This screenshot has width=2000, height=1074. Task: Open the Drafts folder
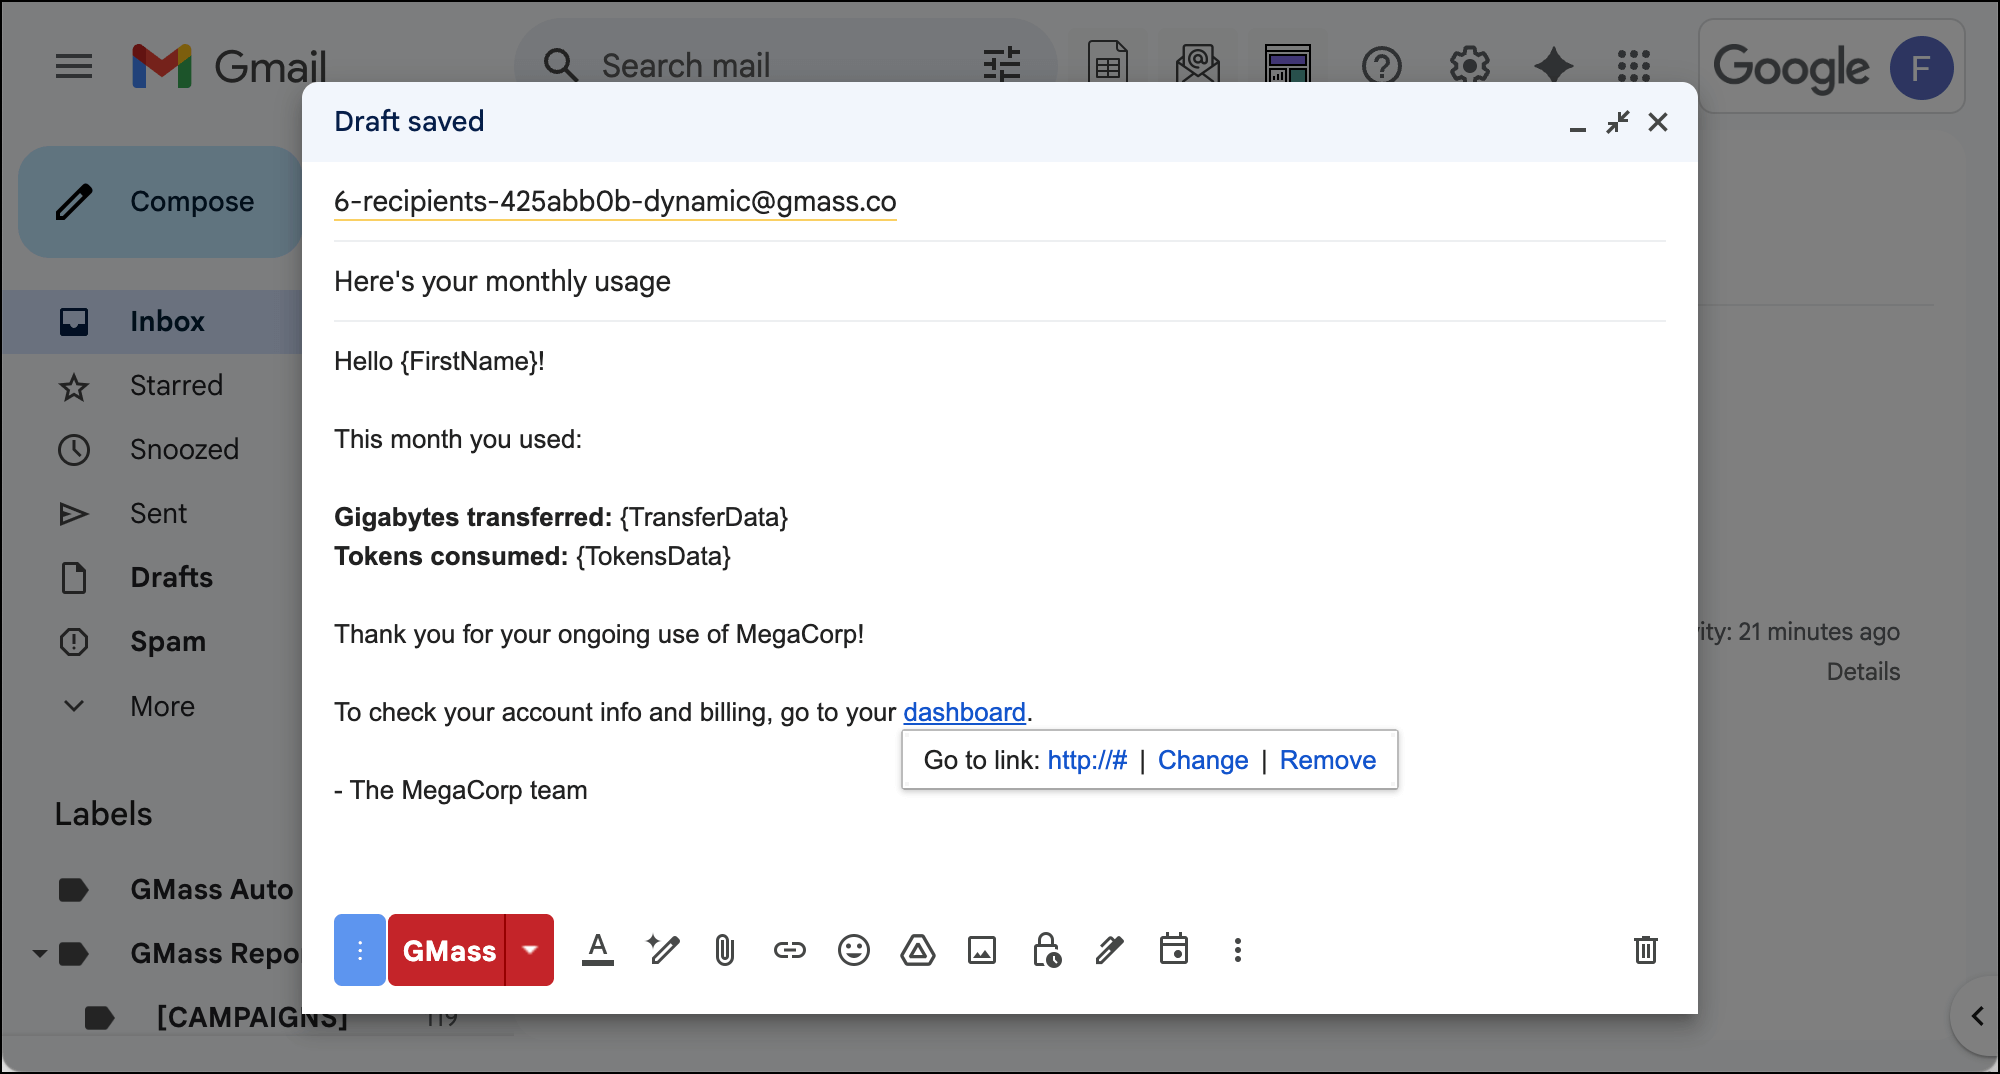click(x=171, y=578)
